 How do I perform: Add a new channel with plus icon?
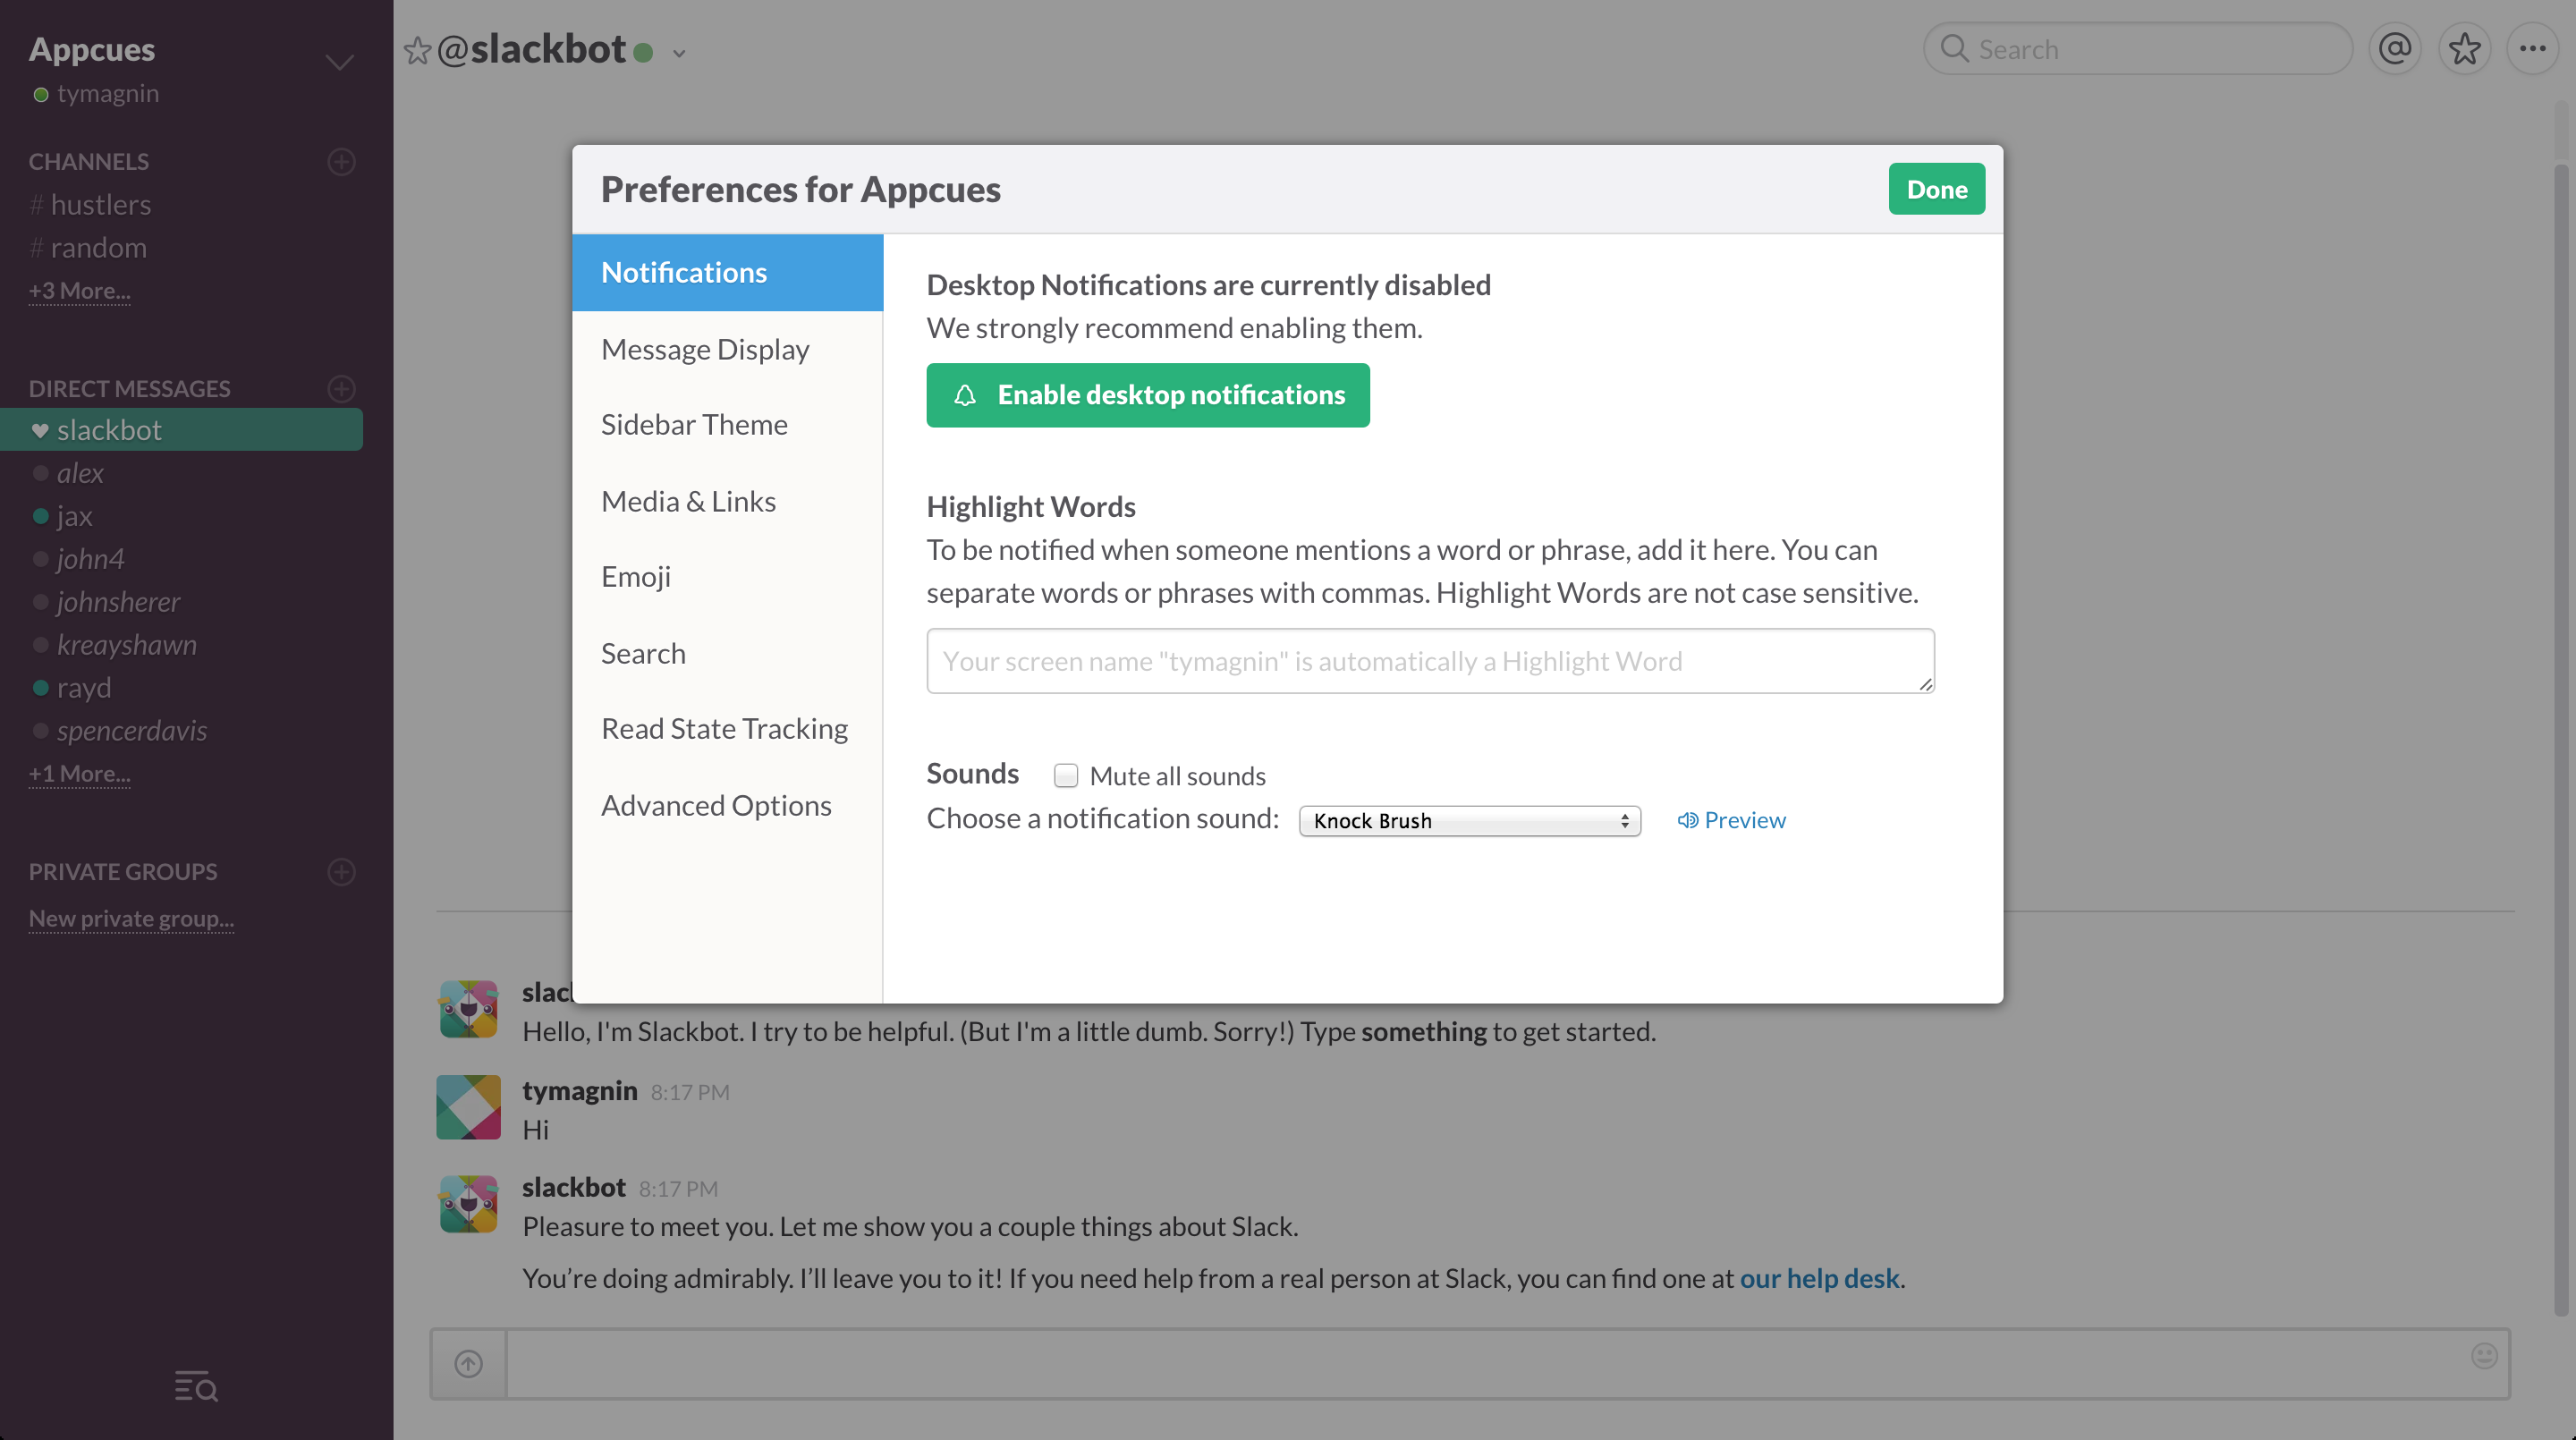pyautogui.click(x=341, y=161)
